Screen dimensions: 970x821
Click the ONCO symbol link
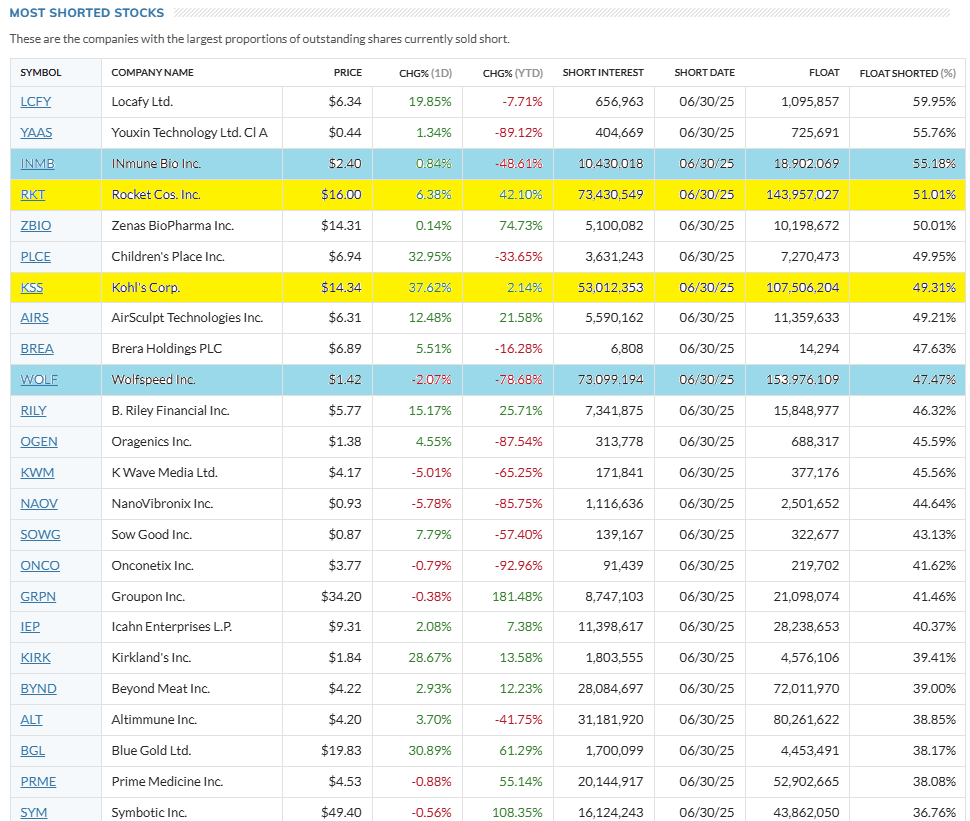click(40, 565)
